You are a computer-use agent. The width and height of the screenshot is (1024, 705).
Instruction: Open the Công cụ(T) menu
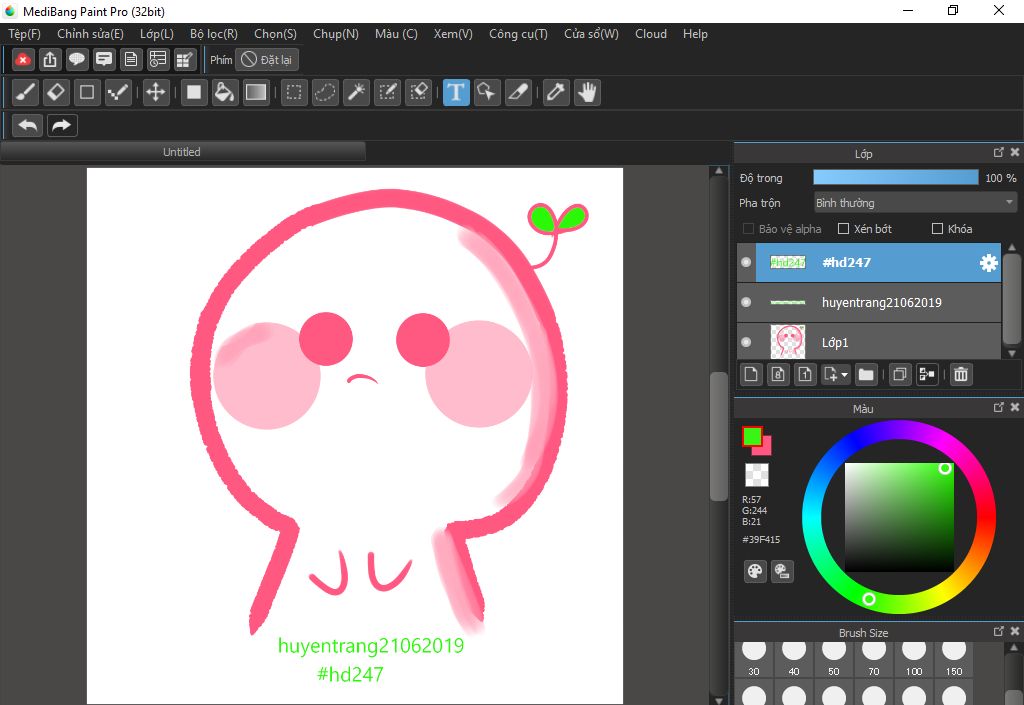tap(518, 34)
